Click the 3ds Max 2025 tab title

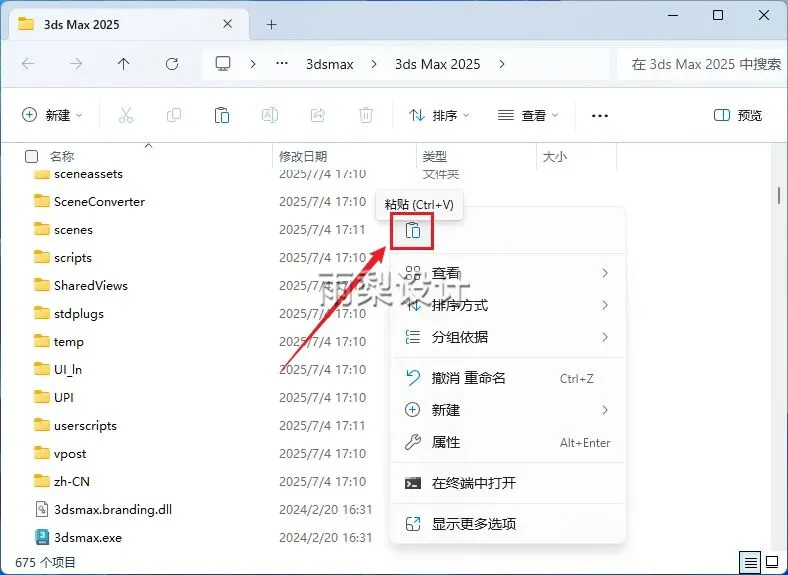[x=81, y=24]
